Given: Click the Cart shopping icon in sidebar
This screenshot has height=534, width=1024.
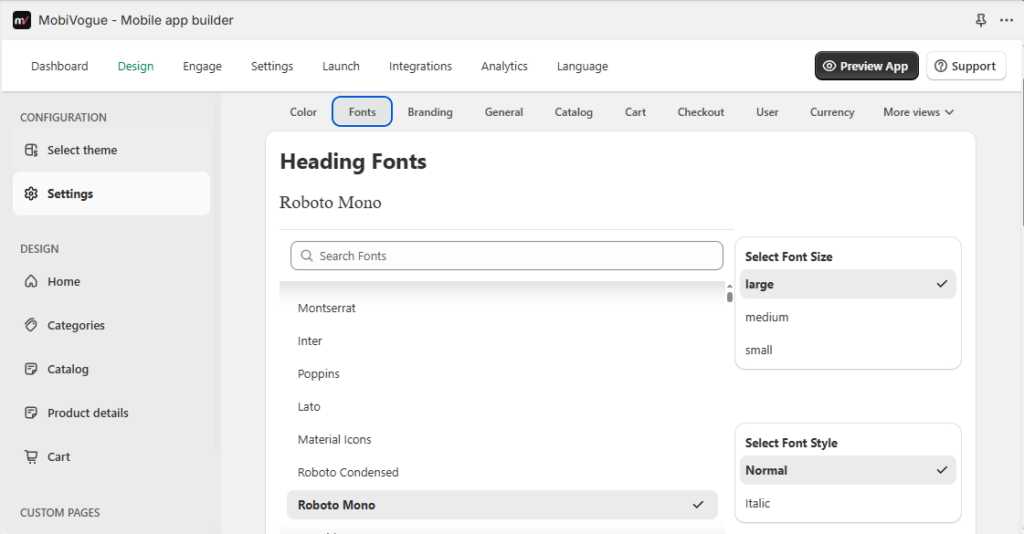Looking at the screenshot, I should tap(31, 456).
